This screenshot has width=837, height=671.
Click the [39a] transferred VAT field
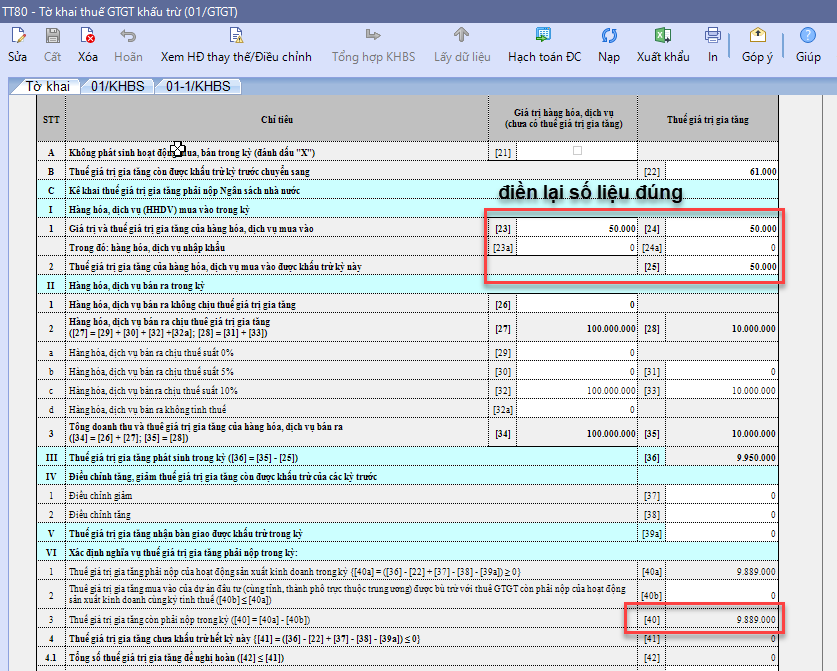tap(721, 534)
